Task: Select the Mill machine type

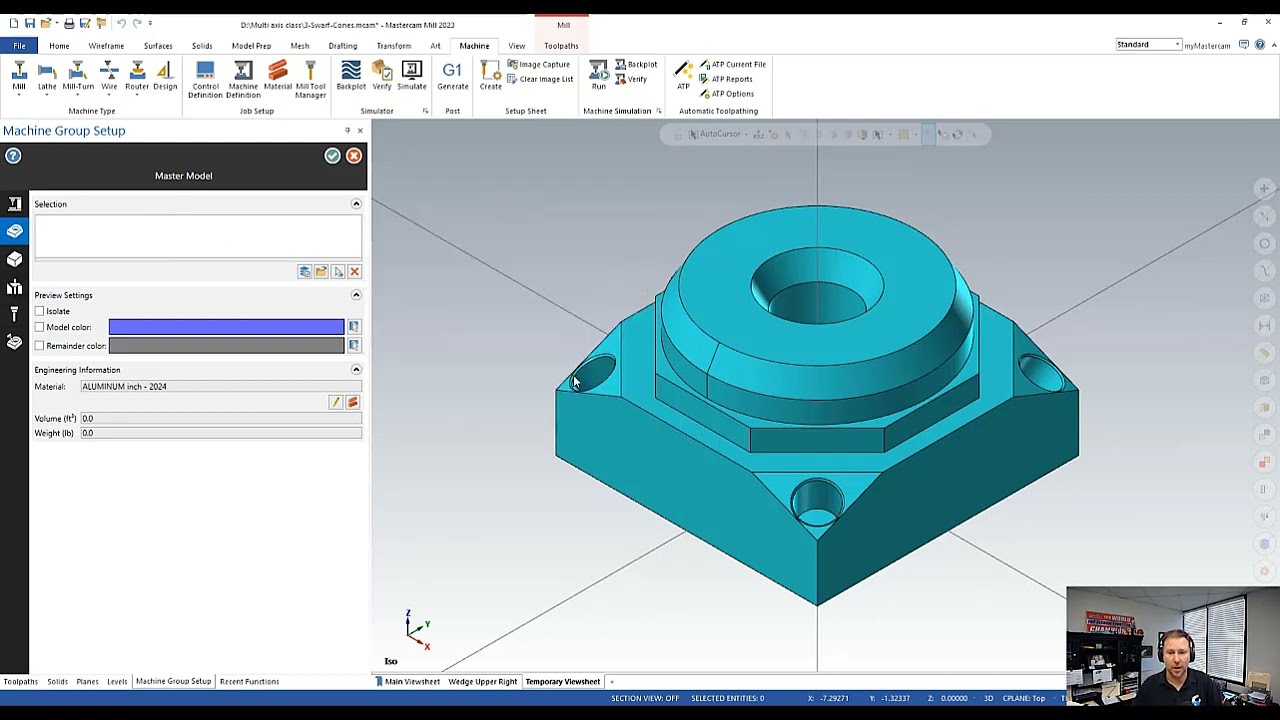Action: [x=19, y=76]
